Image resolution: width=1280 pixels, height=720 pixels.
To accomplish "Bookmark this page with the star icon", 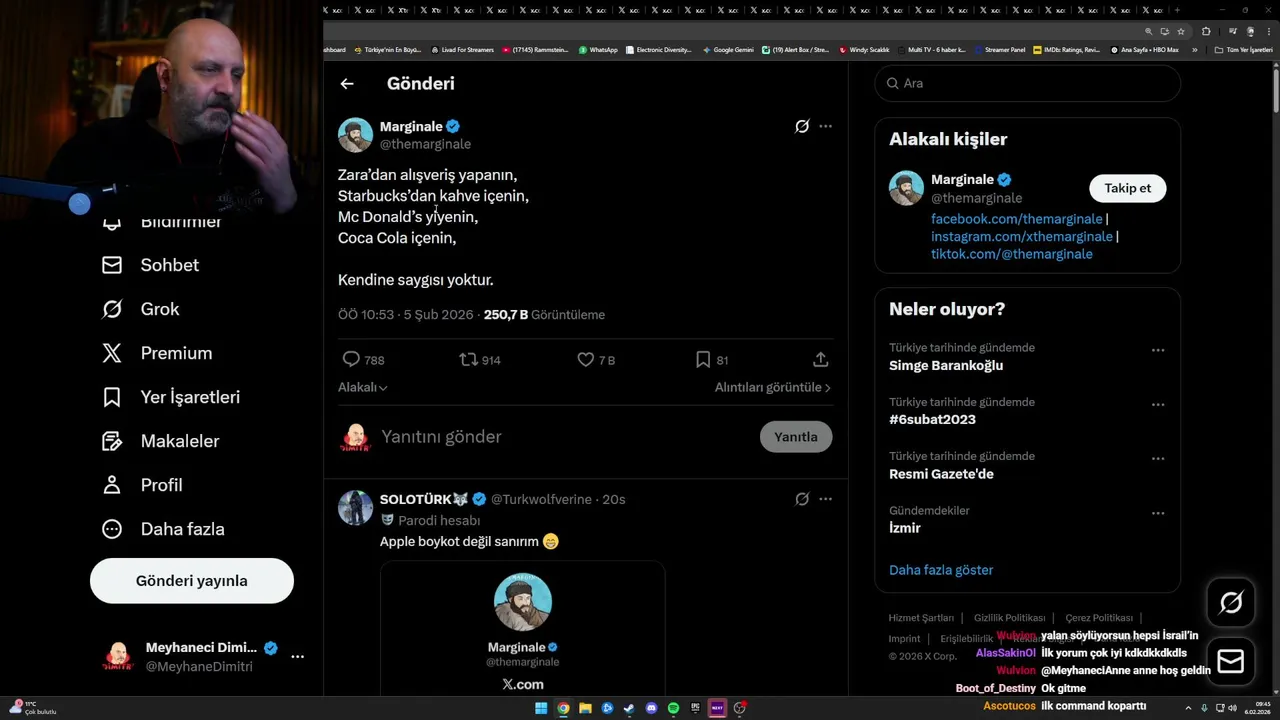I will click(x=1180, y=31).
